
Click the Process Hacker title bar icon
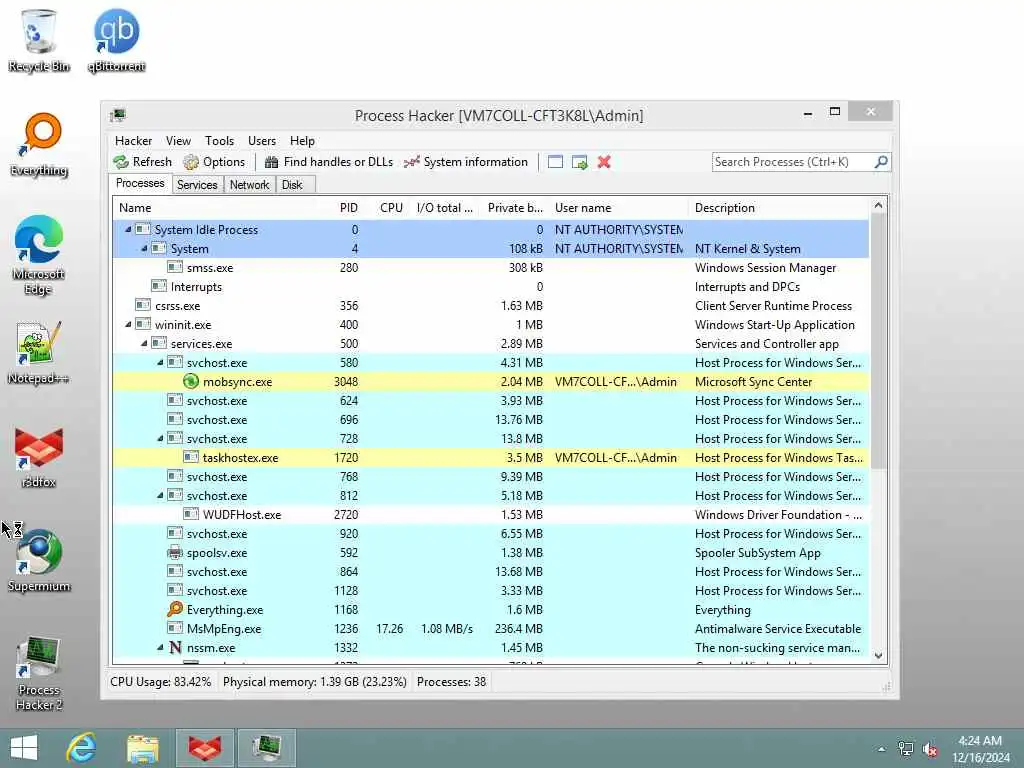click(x=118, y=116)
